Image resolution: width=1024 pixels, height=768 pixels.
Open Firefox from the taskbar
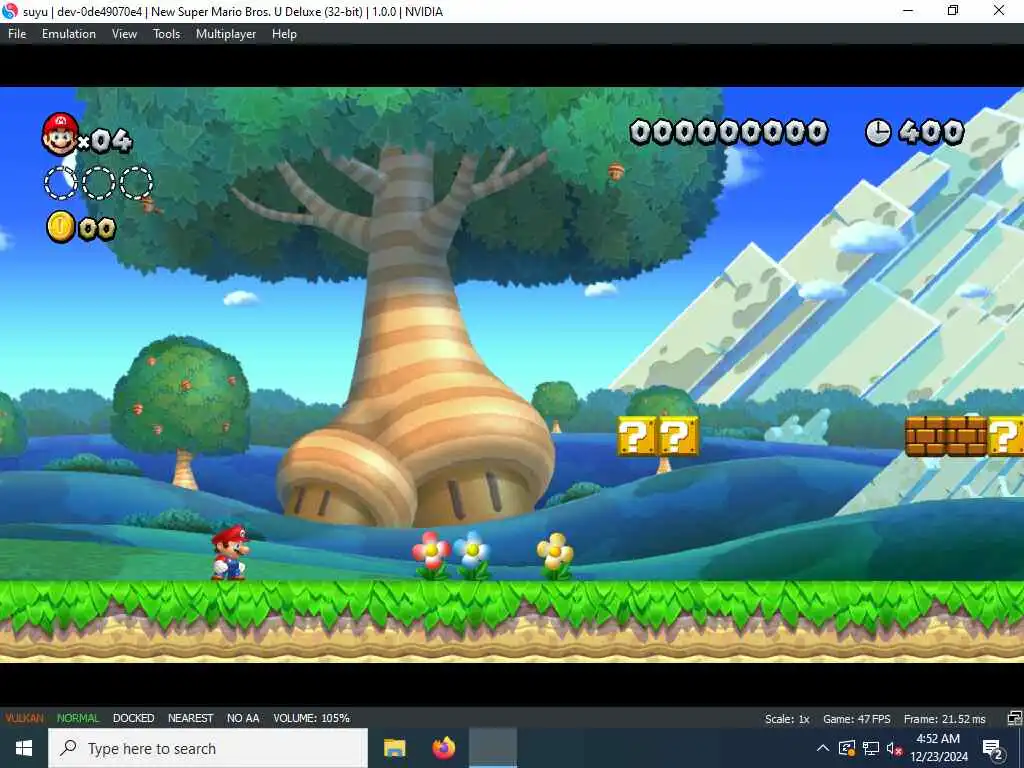click(x=444, y=748)
